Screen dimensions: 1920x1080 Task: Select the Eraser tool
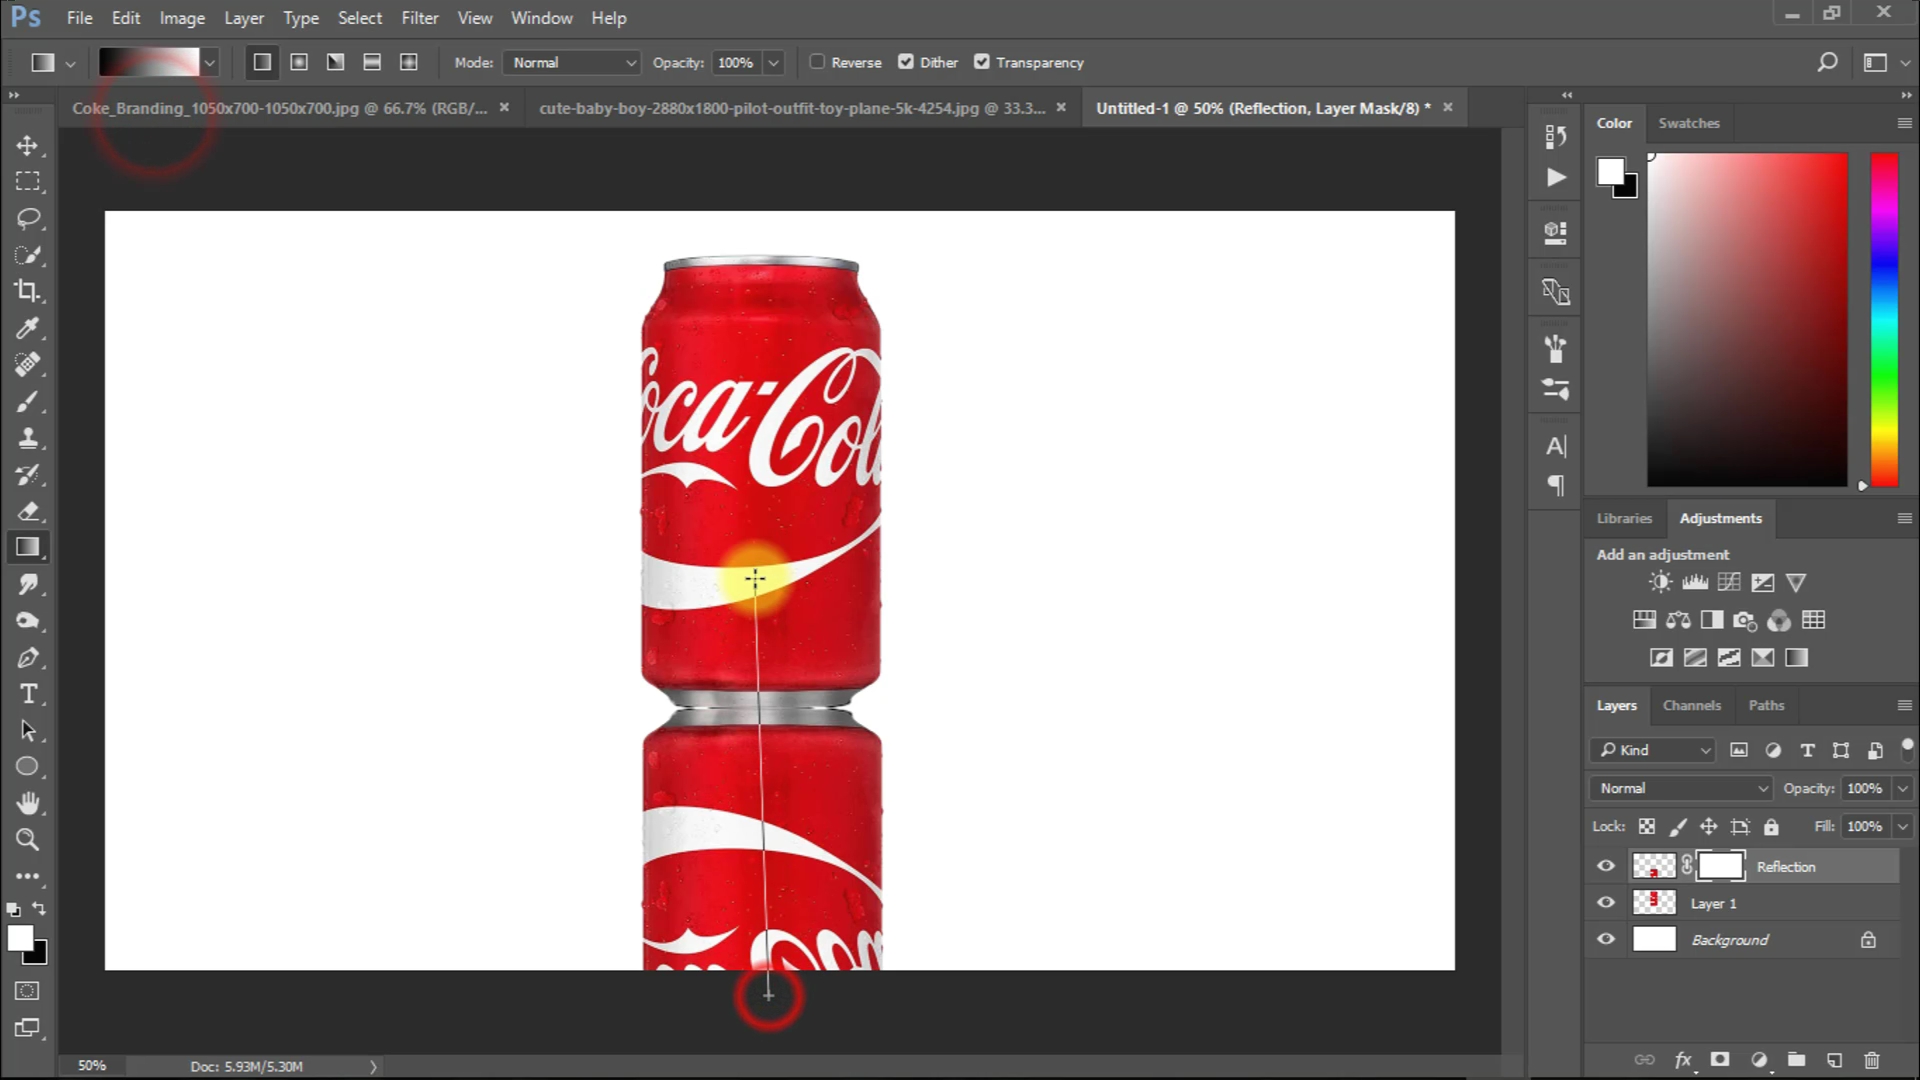point(27,511)
